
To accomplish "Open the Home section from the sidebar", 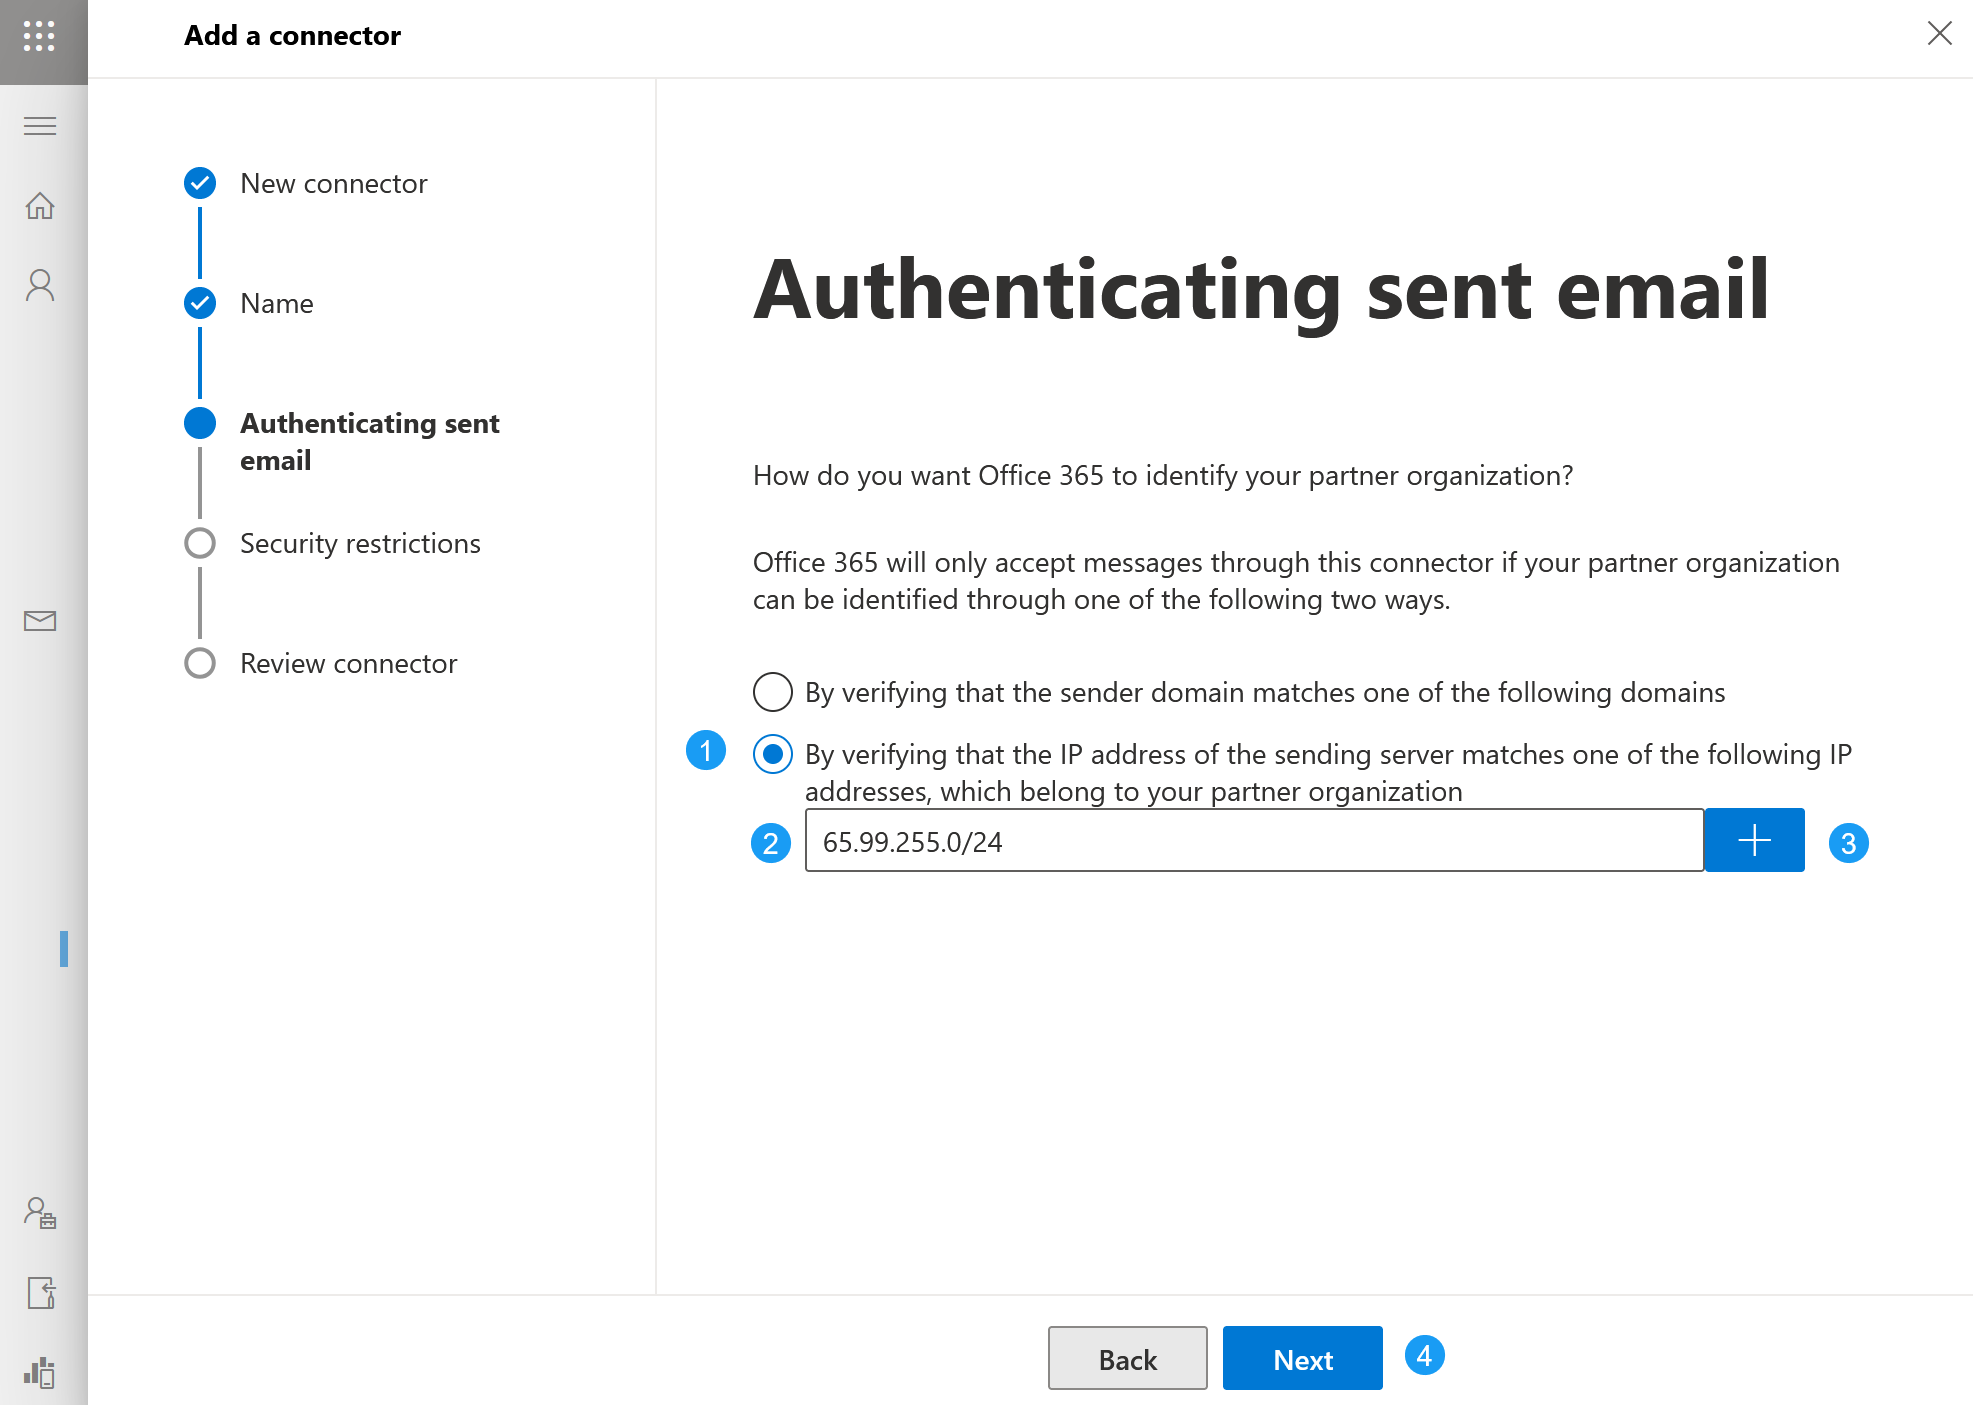I will pyautogui.click(x=41, y=205).
